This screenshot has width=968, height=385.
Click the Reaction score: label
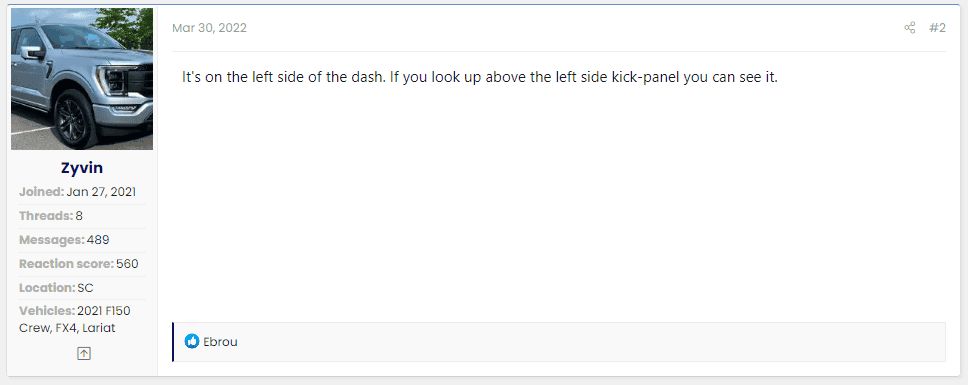[x=66, y=264]
